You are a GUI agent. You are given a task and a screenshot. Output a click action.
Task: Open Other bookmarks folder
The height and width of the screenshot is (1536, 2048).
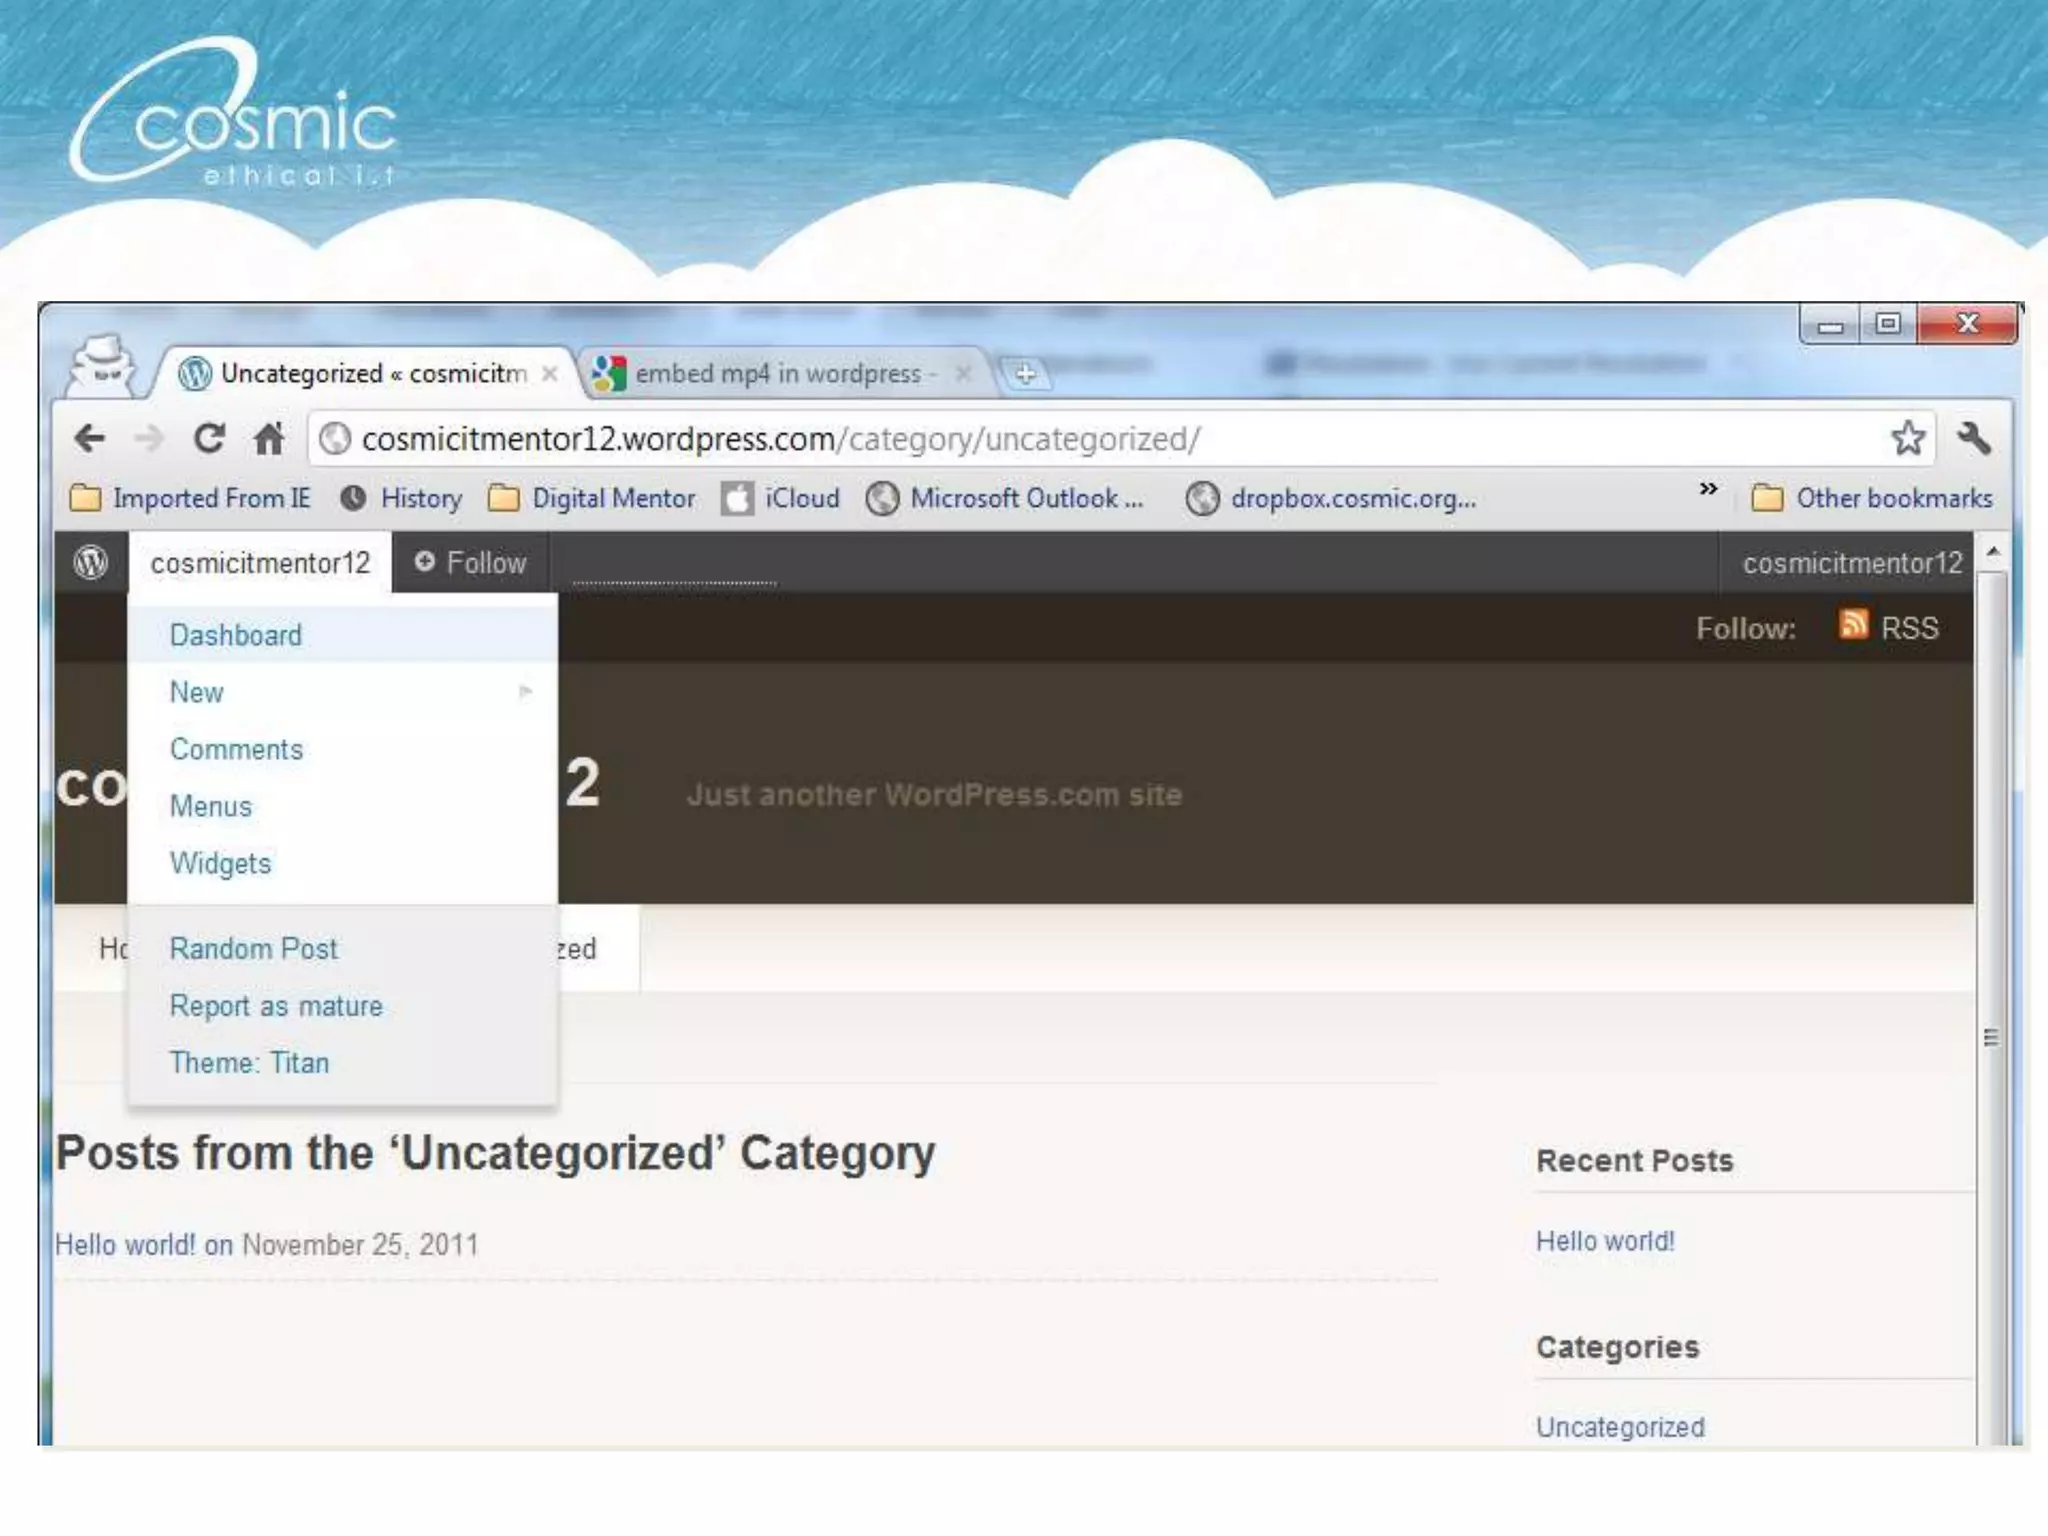[x=1872, y=498]
